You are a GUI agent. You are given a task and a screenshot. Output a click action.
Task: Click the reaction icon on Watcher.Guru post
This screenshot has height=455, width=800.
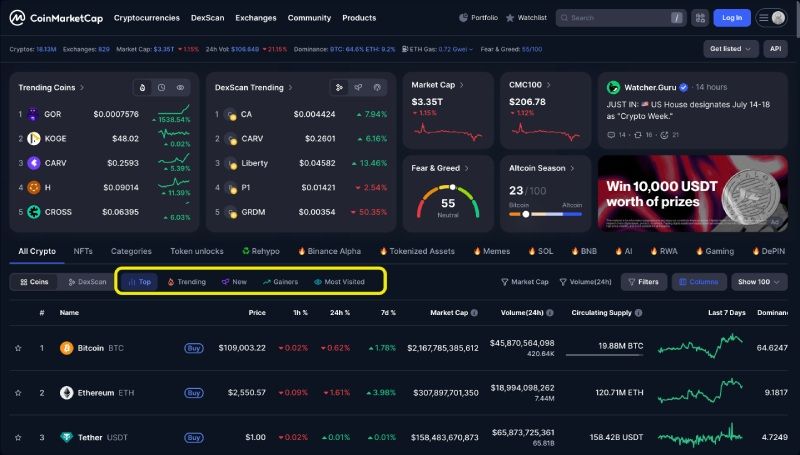(664, 135)
